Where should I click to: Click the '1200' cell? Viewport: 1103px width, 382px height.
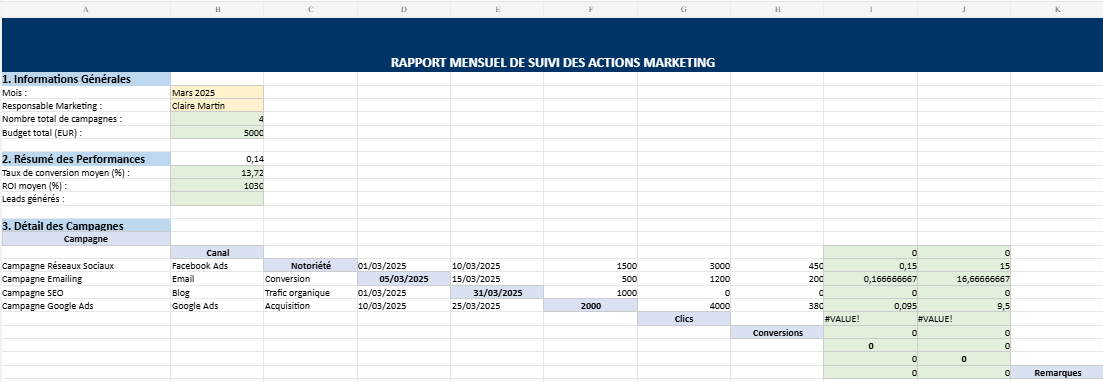point(684,279)
